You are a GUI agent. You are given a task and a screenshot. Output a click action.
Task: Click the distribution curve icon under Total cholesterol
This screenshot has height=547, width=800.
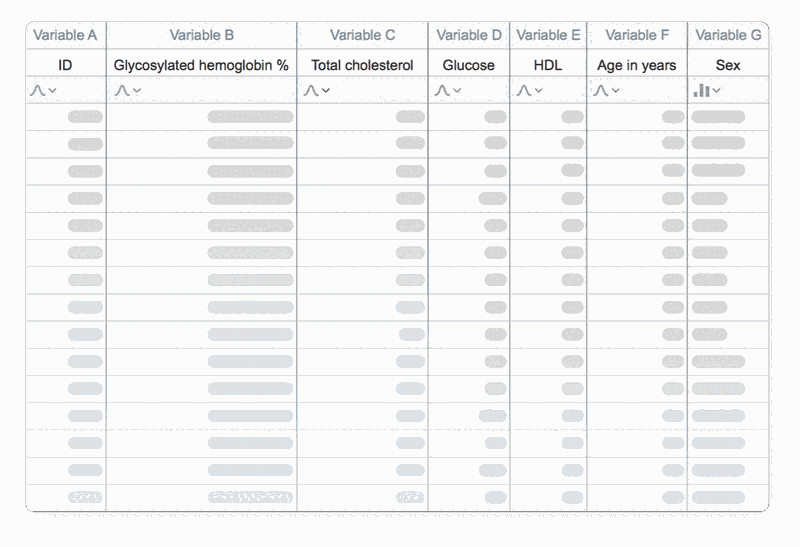click(x=311, y=90)
